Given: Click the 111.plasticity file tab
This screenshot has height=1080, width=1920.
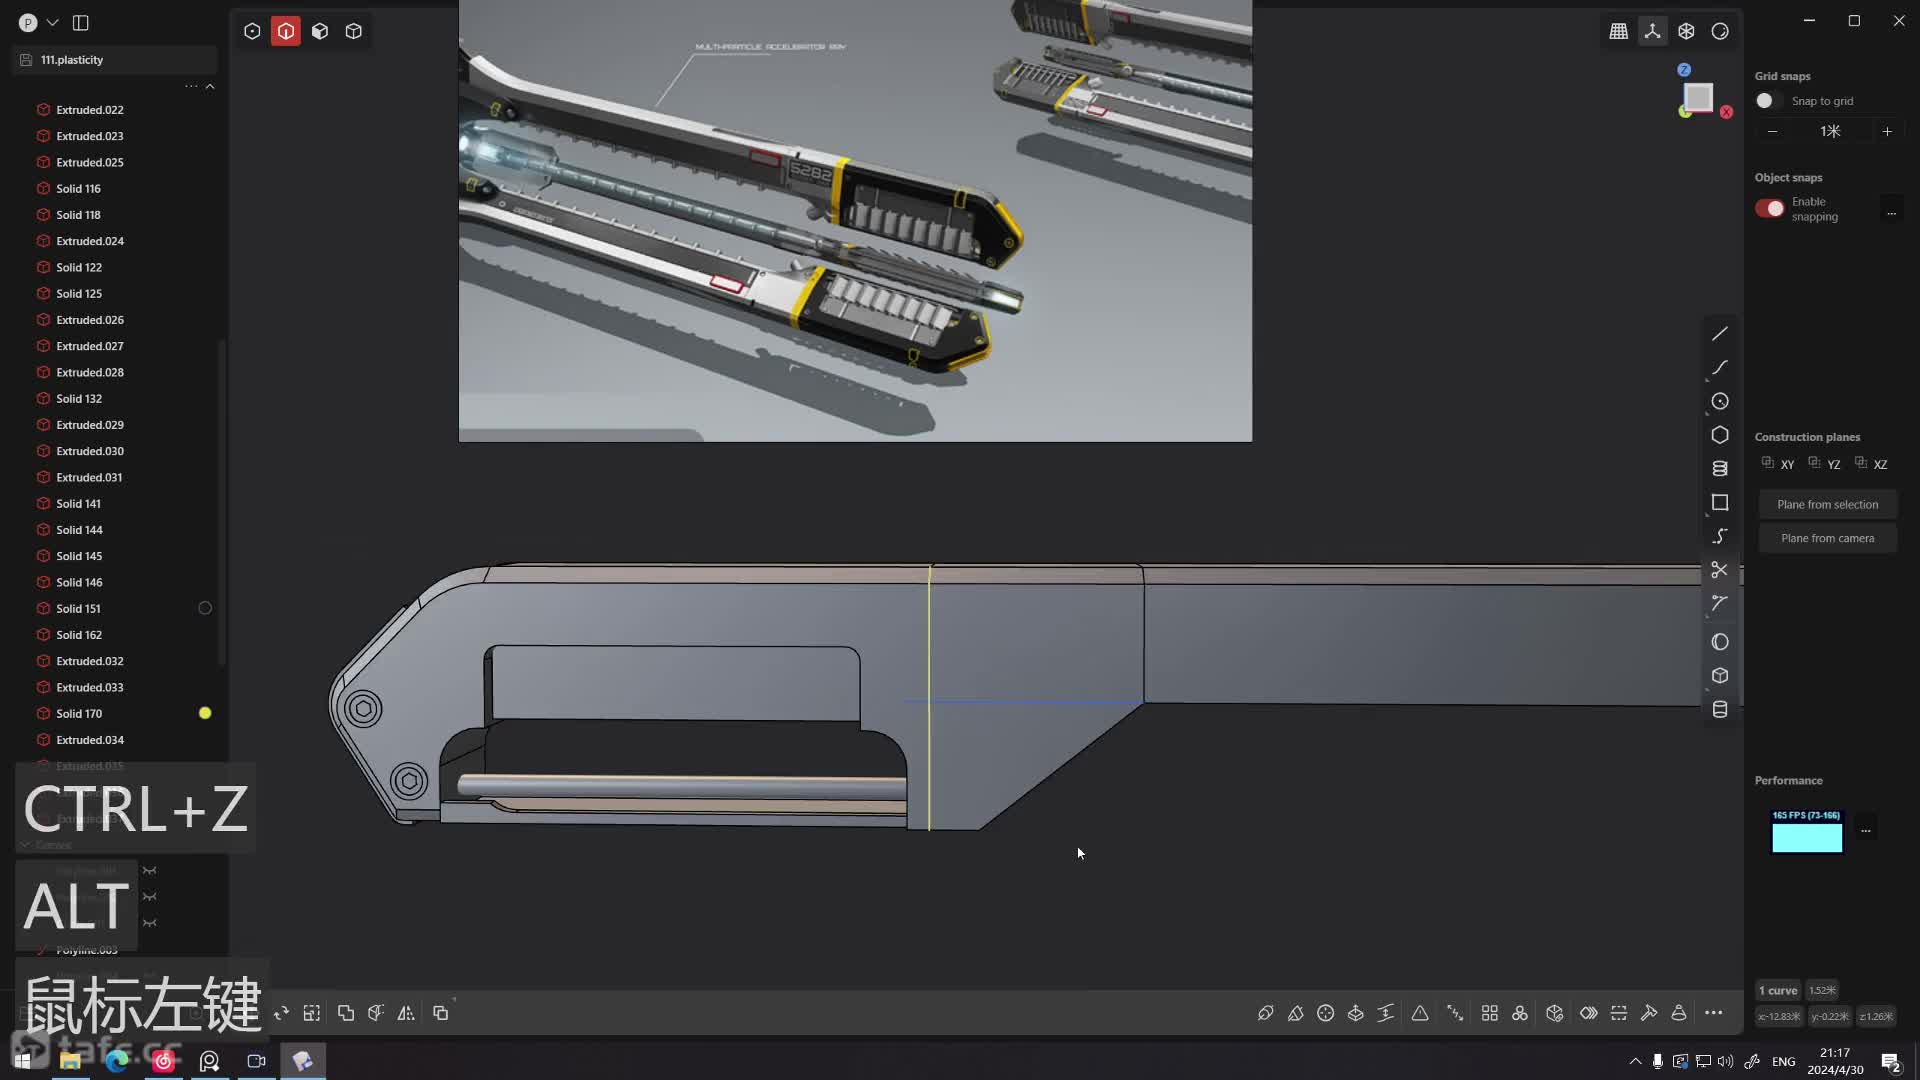Looking at the screenshot, I should coord(115,60).
